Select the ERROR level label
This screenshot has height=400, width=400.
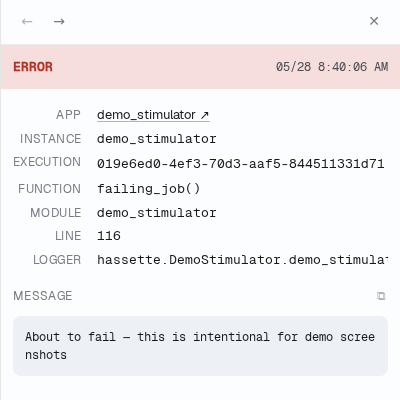[x=33, y=67]
